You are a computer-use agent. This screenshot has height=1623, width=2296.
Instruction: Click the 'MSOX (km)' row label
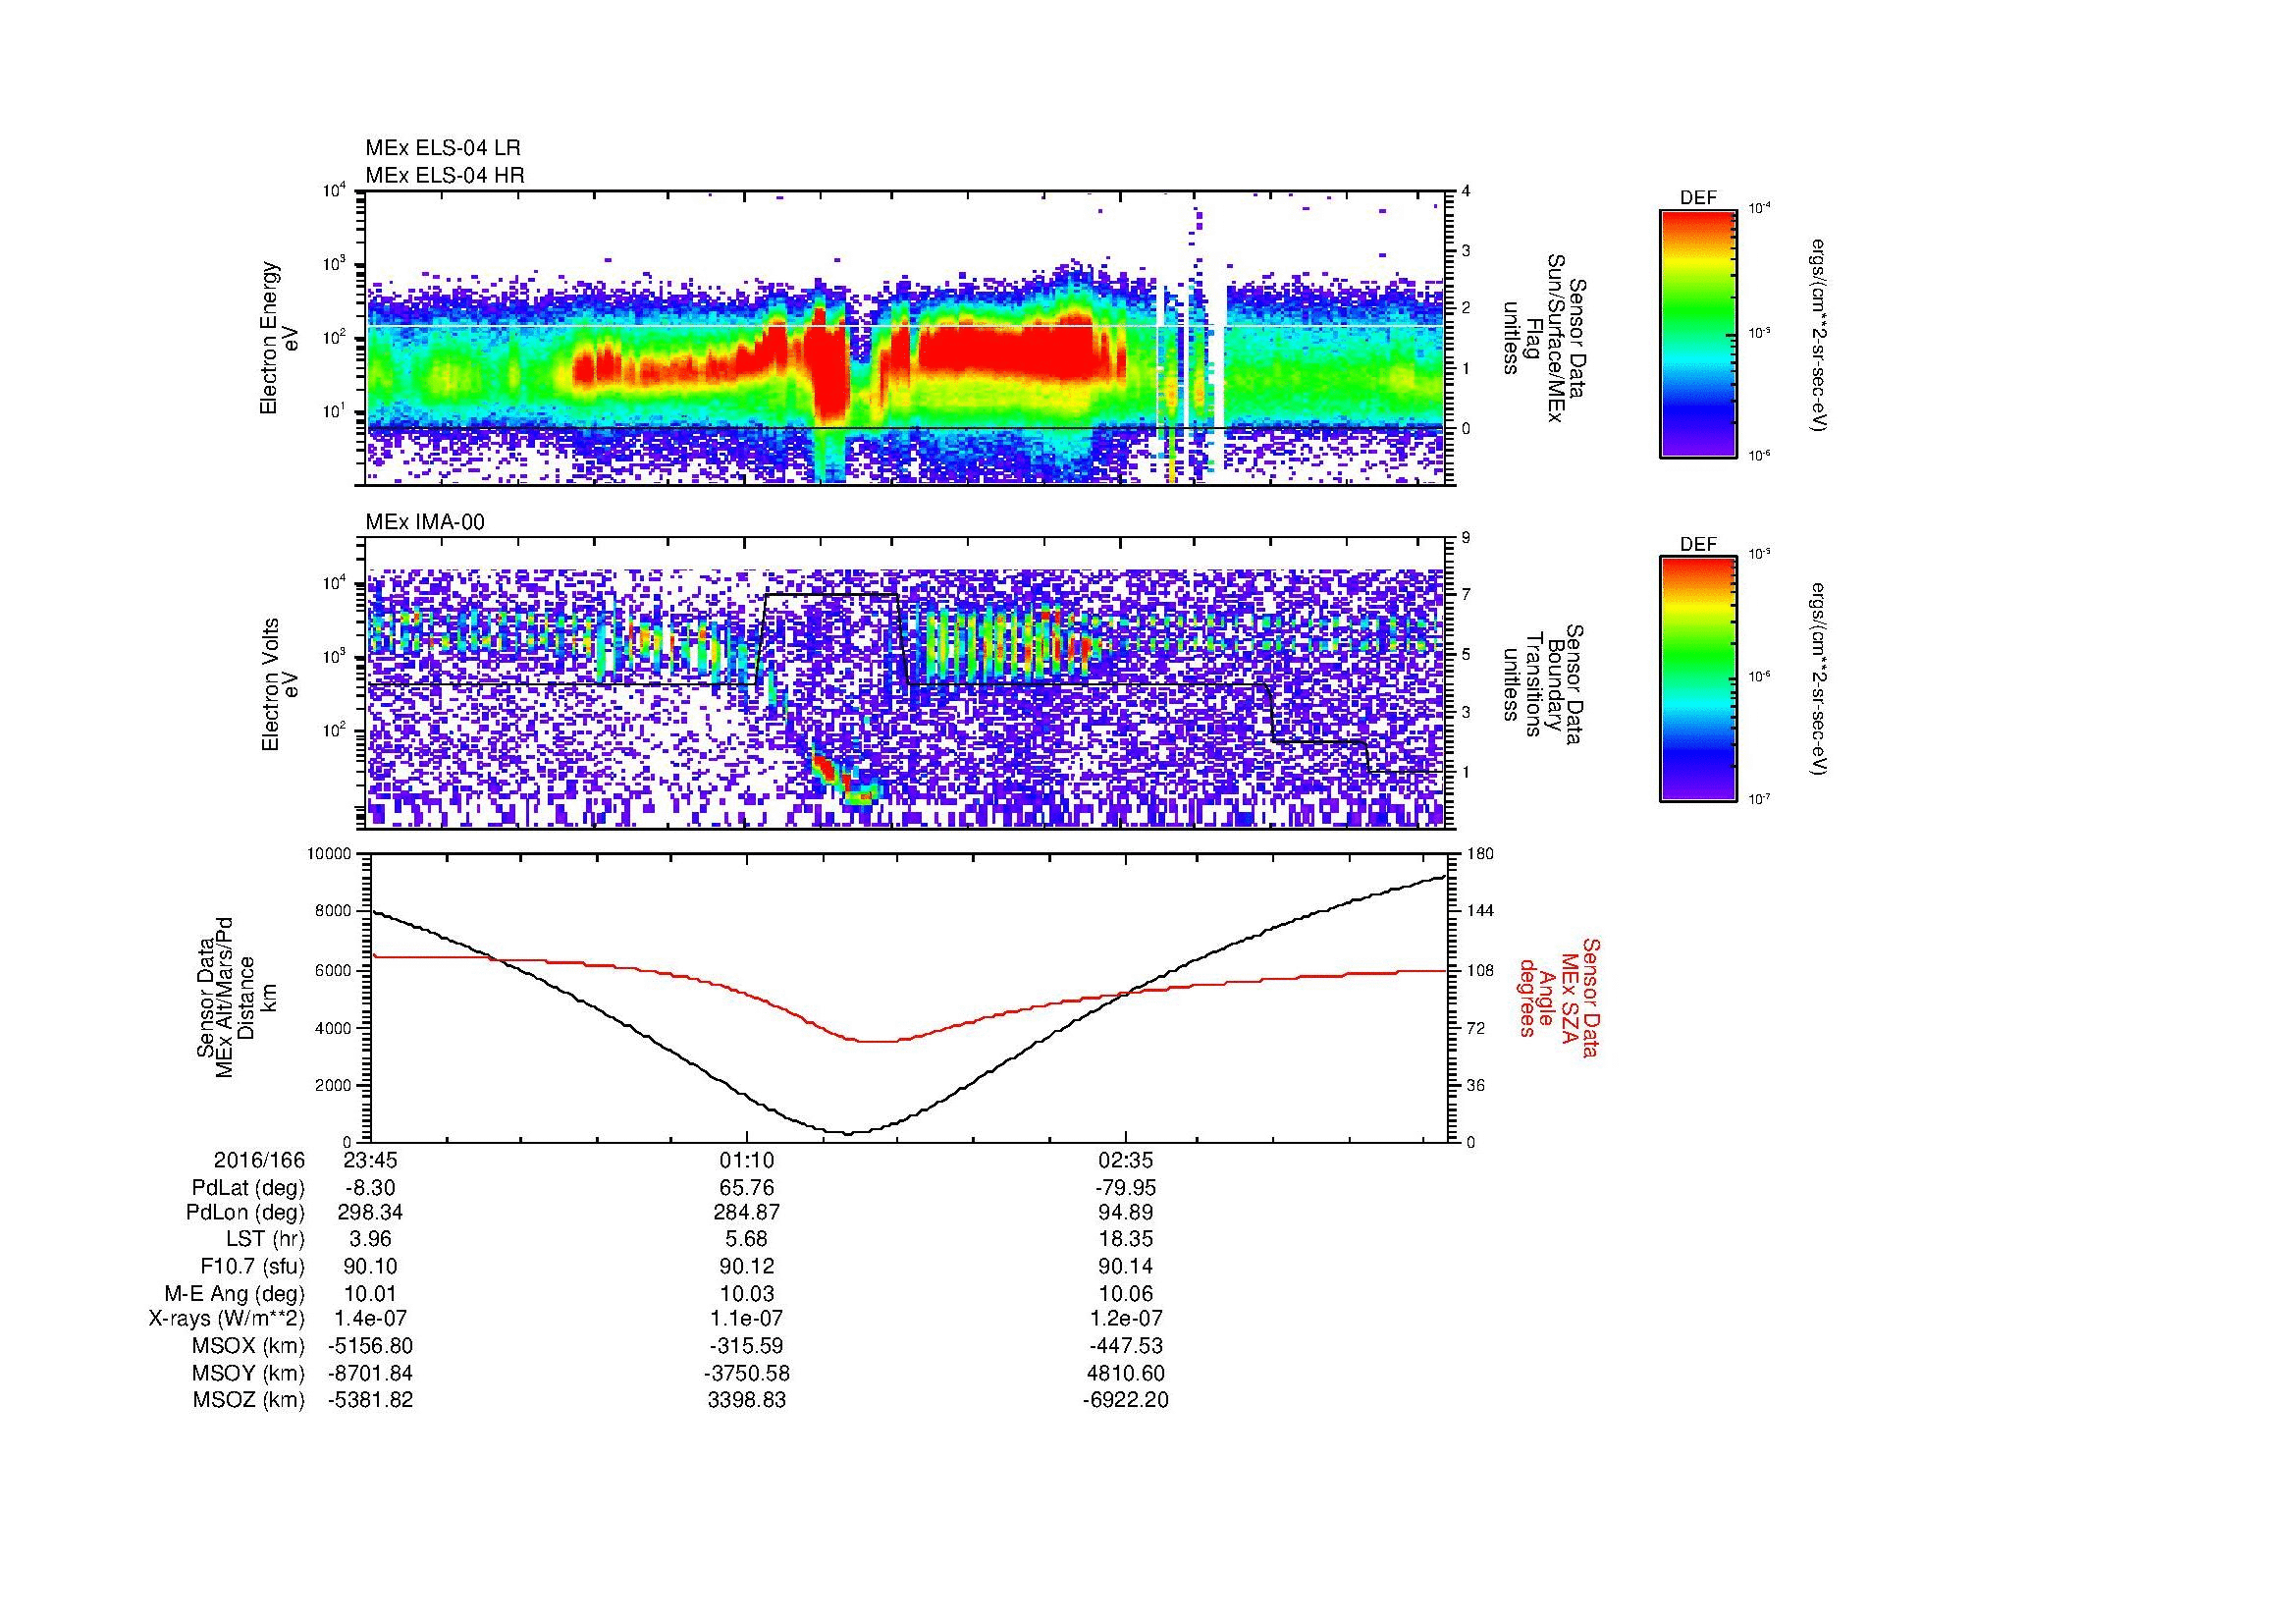(x=248, y=1346)
